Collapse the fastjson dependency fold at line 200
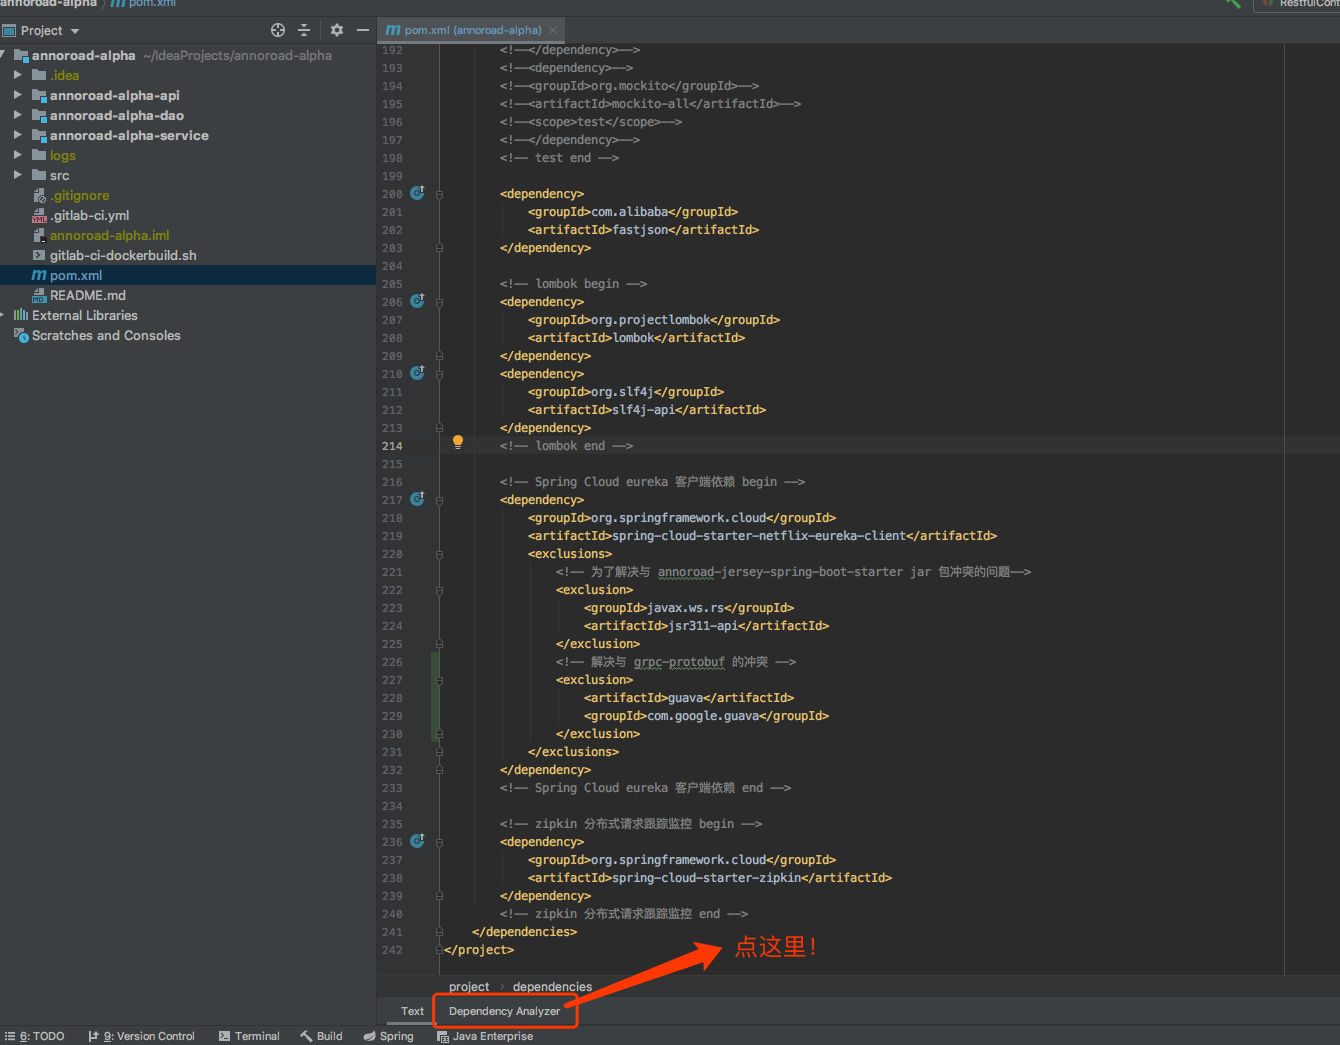1340x1045 pixels. click(x=439, y=194)
